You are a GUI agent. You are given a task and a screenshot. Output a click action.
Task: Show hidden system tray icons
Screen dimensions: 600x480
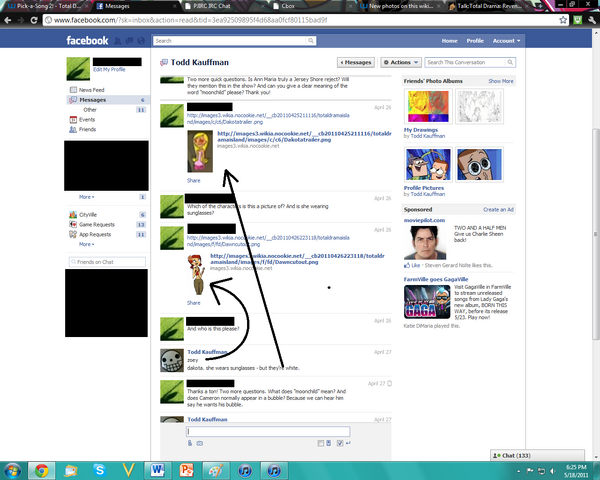click(518, 471)
